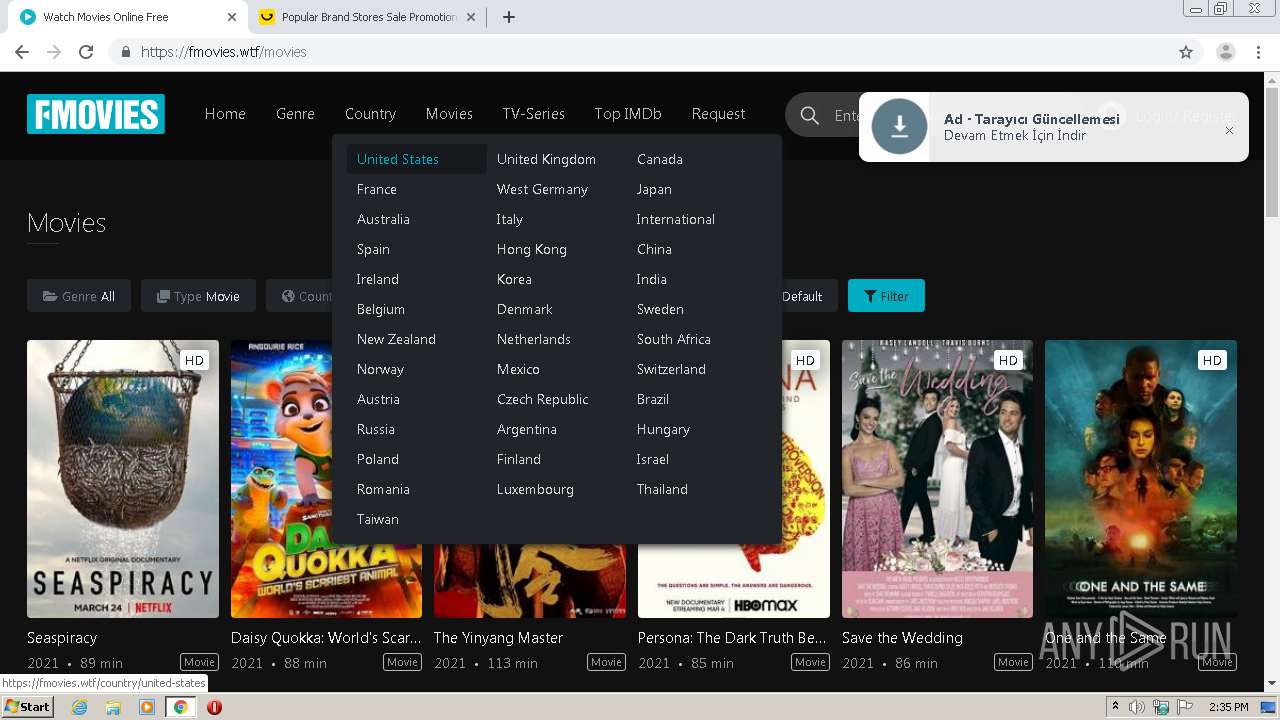Click the Home menu item
Screen dimensions: 1280x720
pyautogui.click(x=225, y=114)
